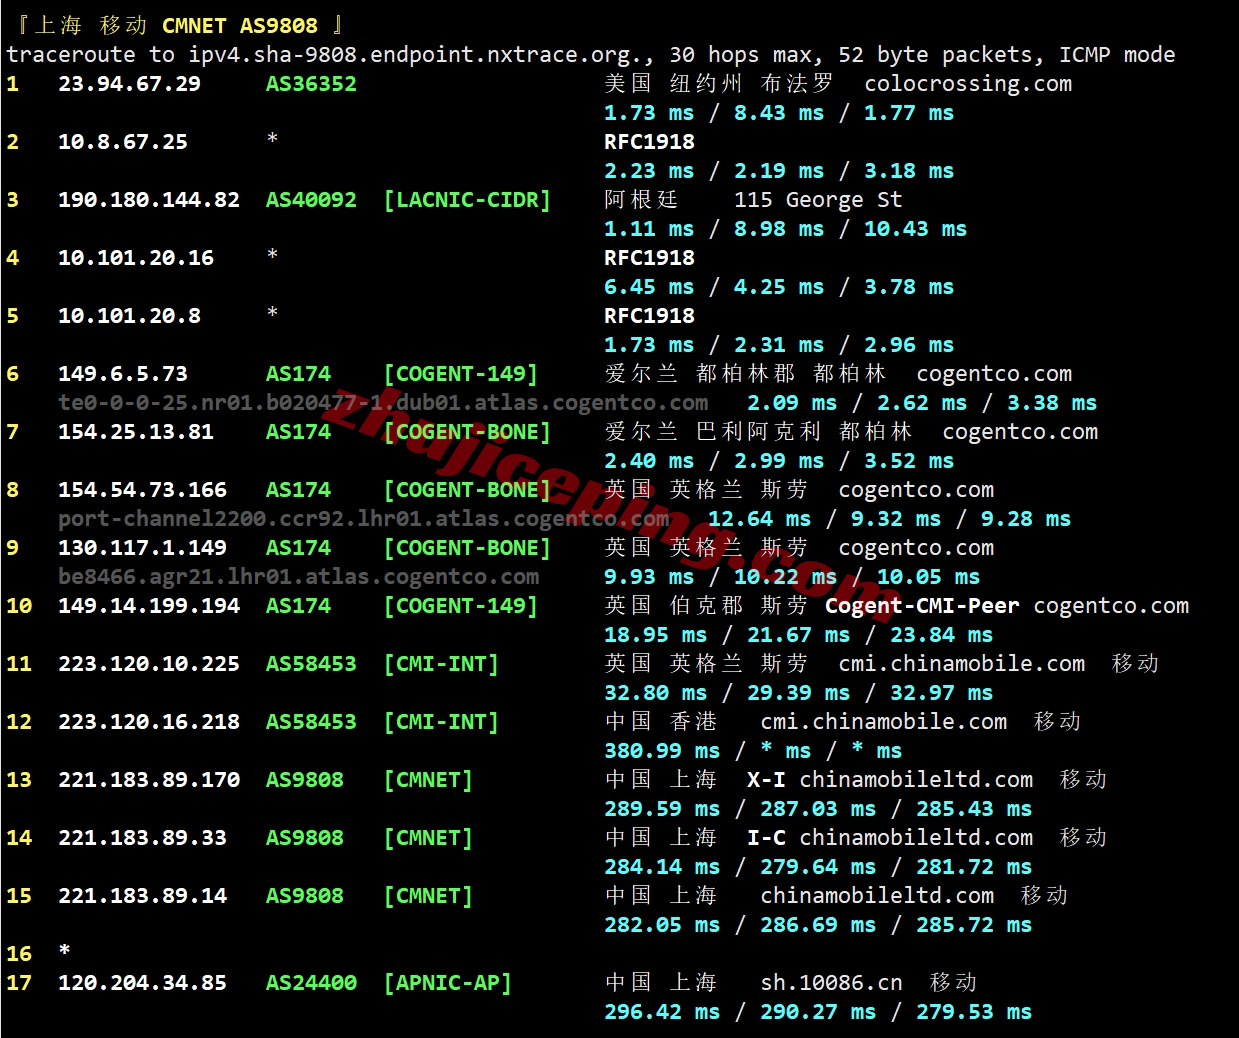
Task: Click the [CMI-INT] tag in hop 11
Action: (441, 664)
